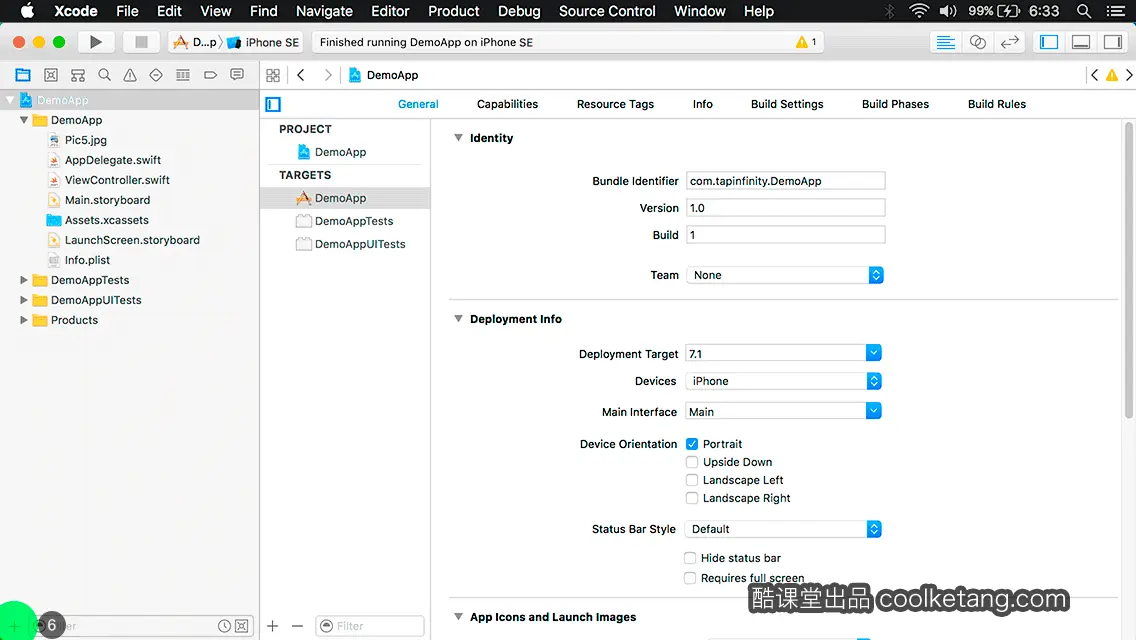Expand the Products folder
Screen dimensions: 1136x640
[23, 320]
